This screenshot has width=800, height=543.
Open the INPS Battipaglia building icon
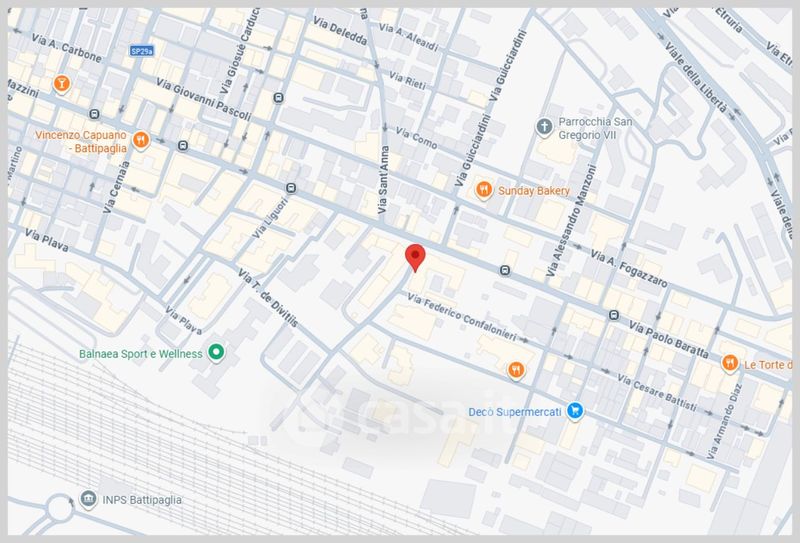pyautogui.click(x=87, y=499)
